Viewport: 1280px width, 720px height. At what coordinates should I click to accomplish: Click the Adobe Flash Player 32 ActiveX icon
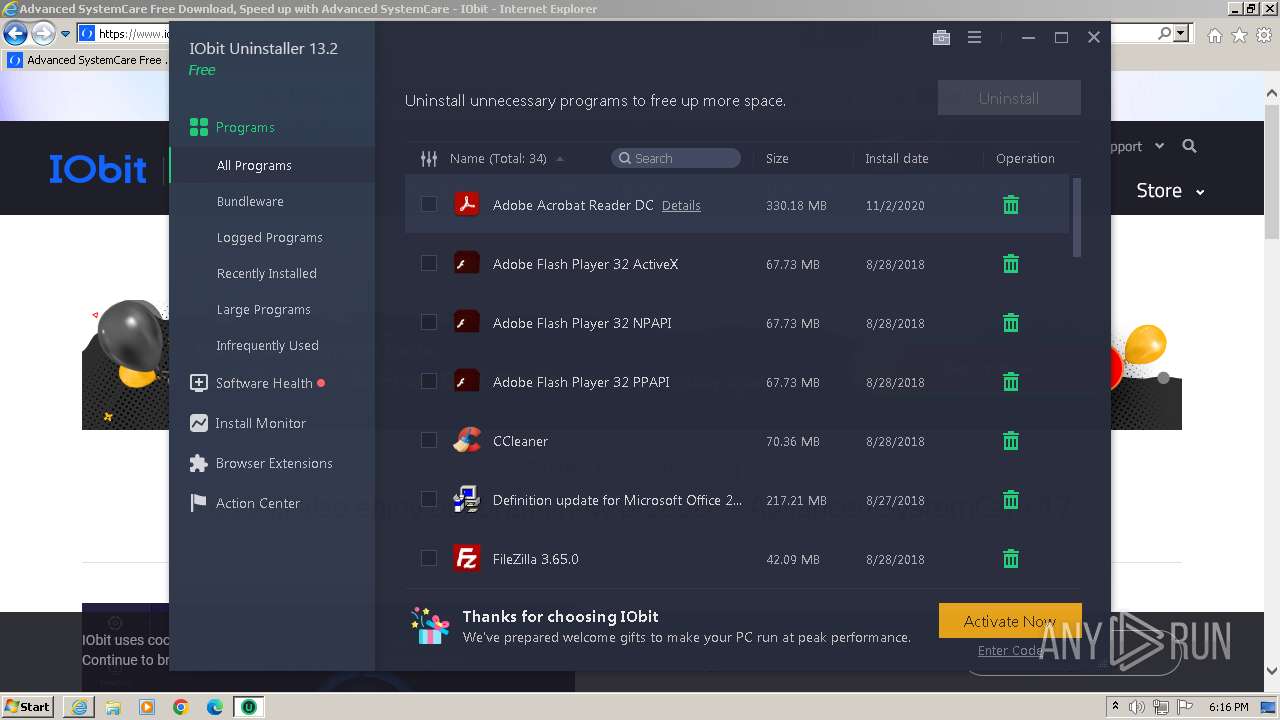pos(466,264)
